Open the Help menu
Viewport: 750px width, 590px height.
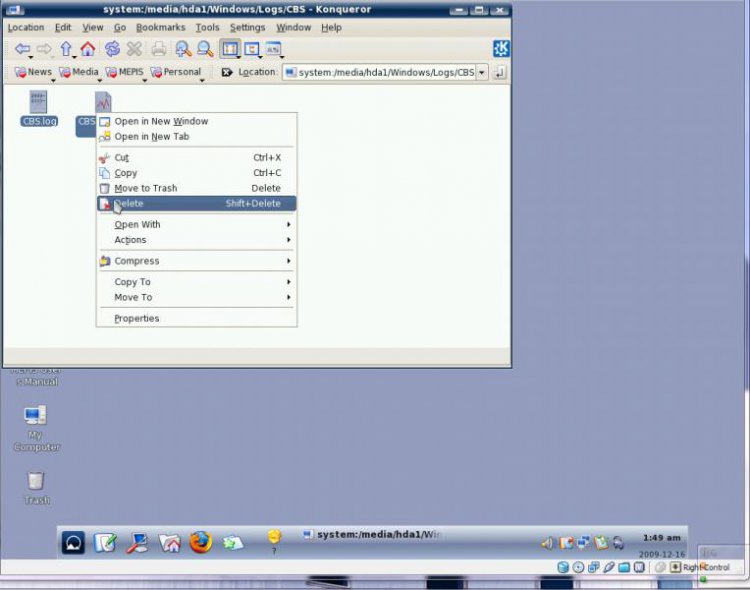tap(331, 28)
